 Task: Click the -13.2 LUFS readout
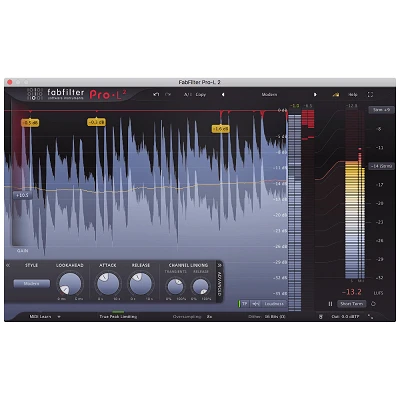pos(352,292)
